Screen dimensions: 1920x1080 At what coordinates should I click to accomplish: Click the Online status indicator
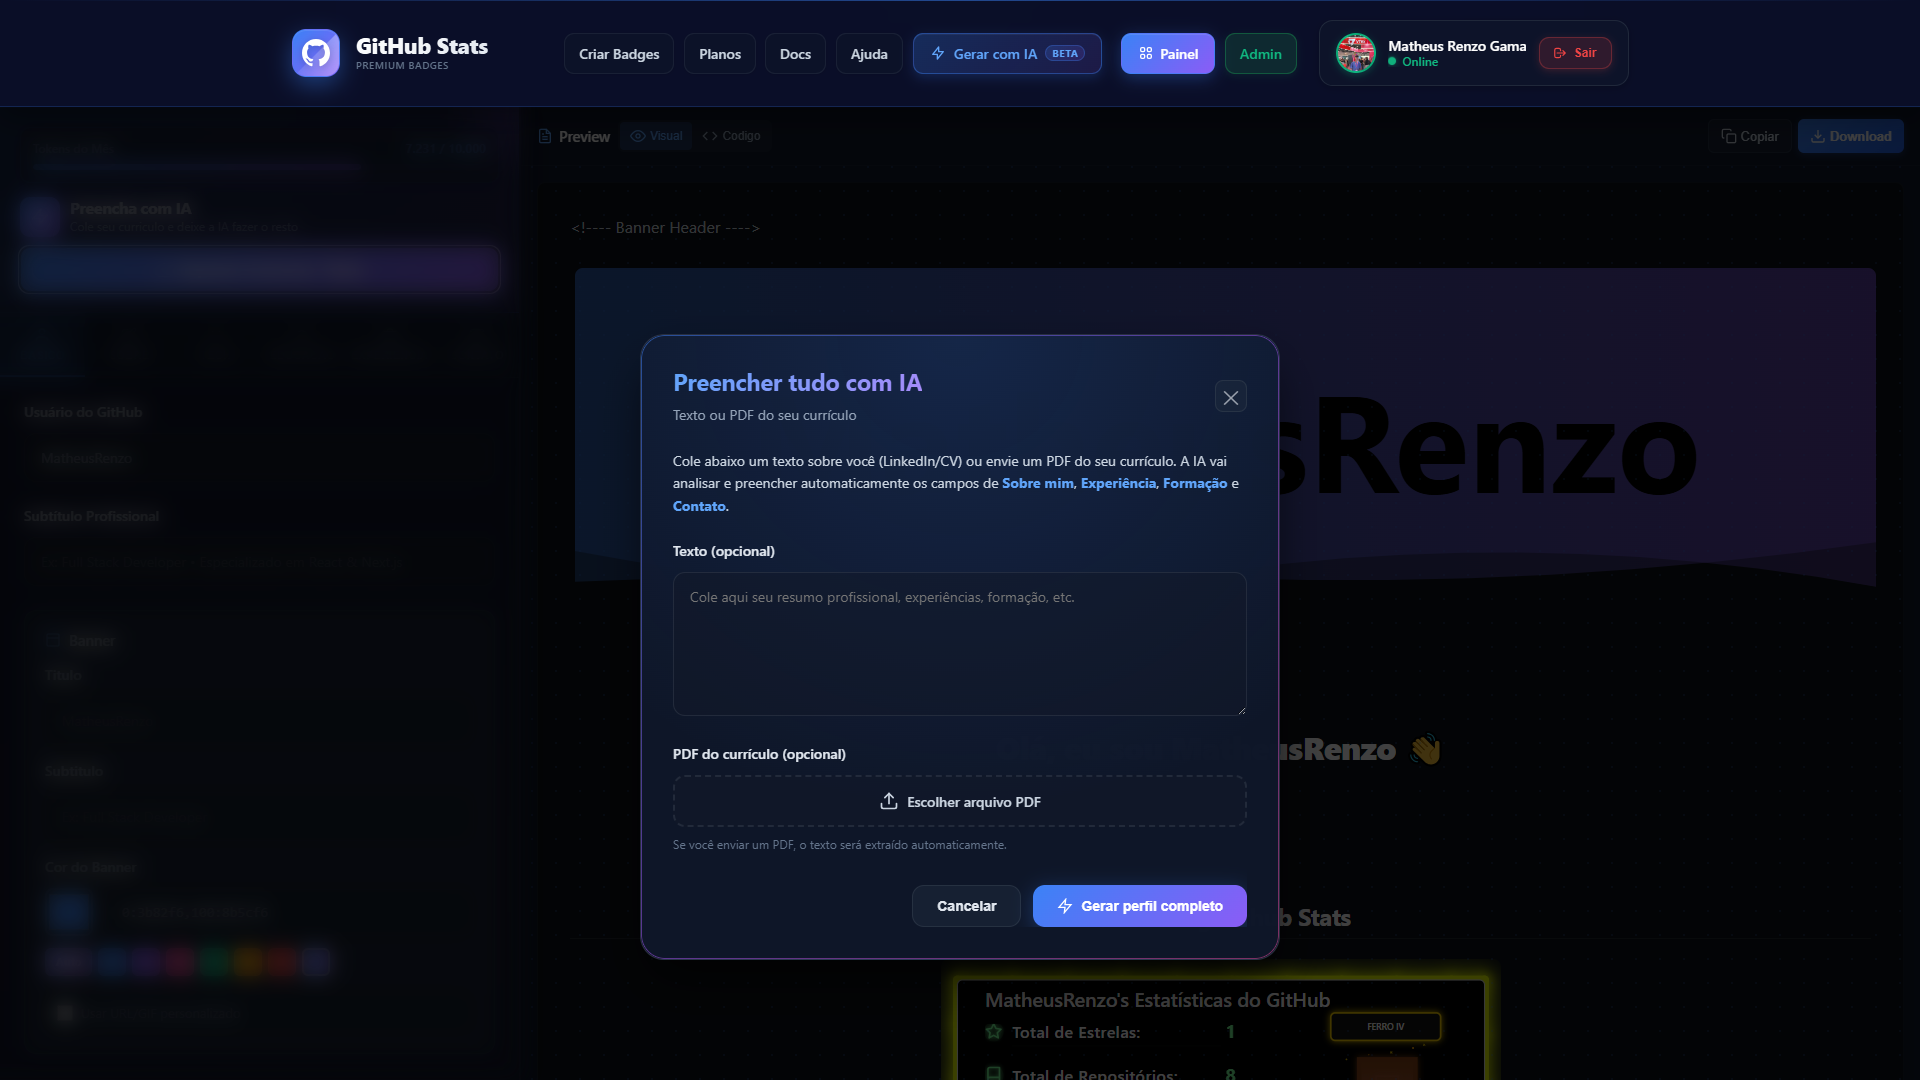pos(1412,62)
